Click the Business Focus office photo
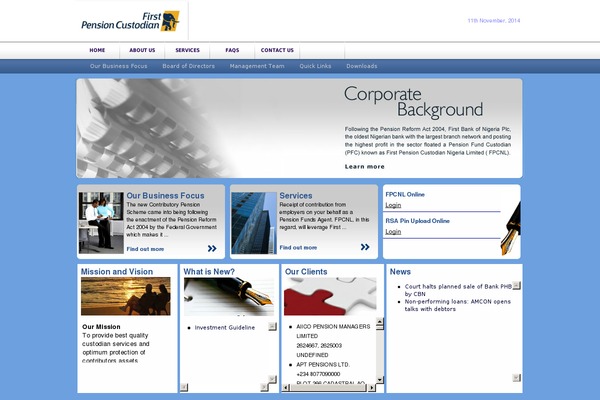The image size is (600, 400). (x=101, y=223)
